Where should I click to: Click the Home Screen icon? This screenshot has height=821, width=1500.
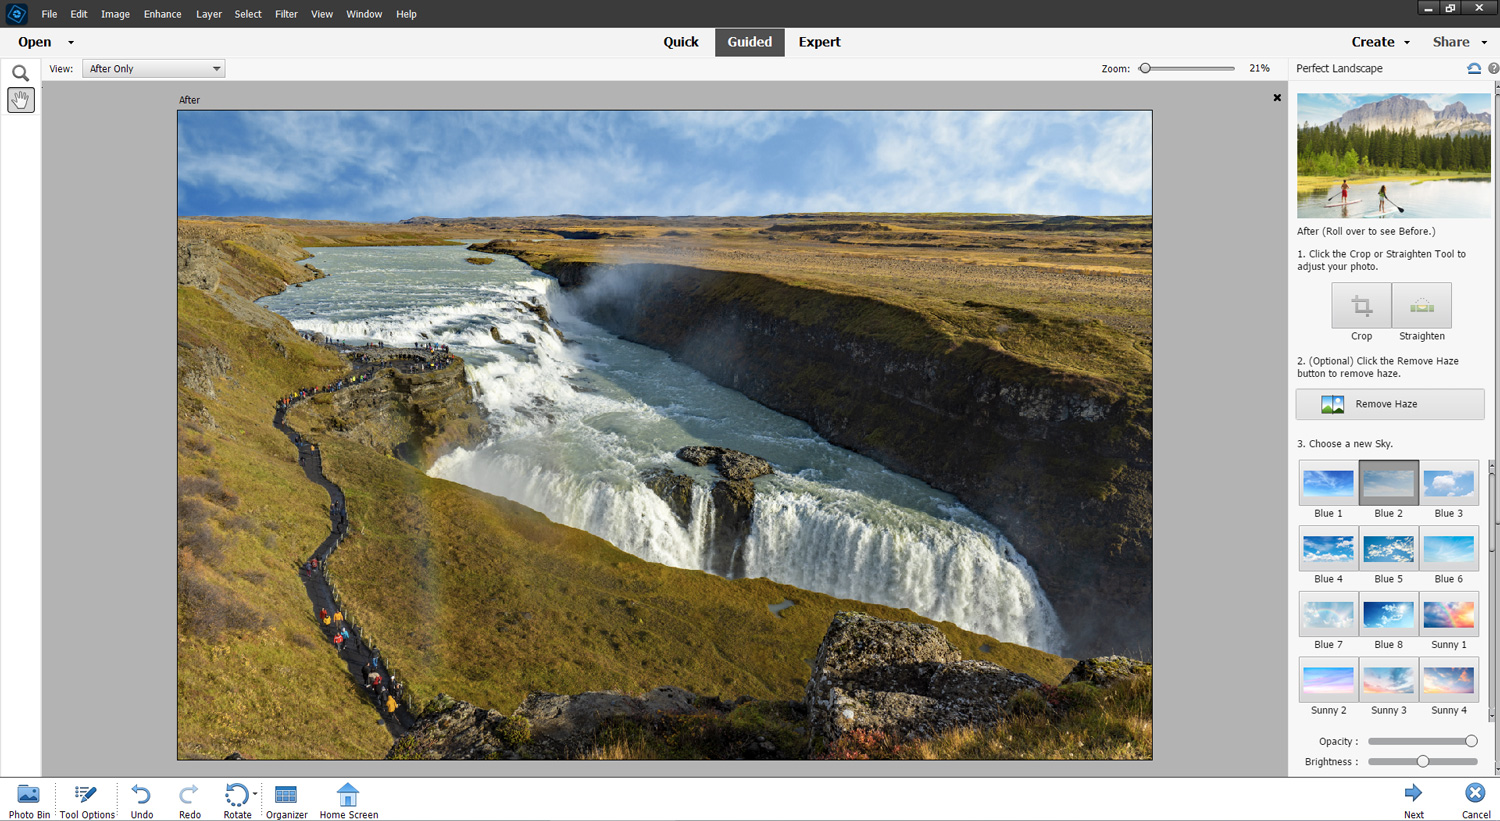[x=347, y=799]
